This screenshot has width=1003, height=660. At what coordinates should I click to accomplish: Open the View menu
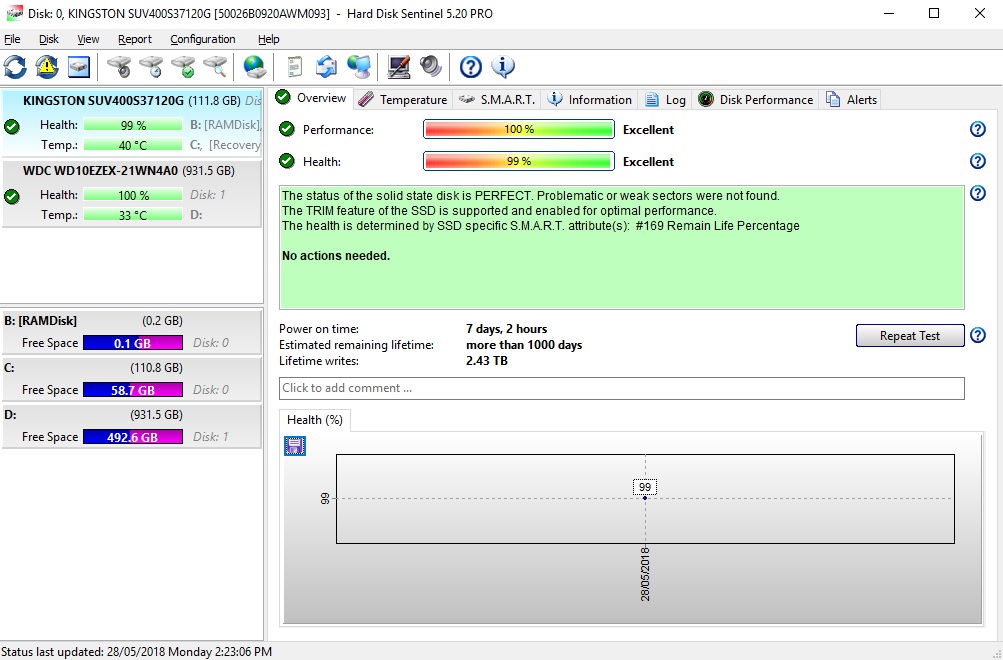pos(88,39)
